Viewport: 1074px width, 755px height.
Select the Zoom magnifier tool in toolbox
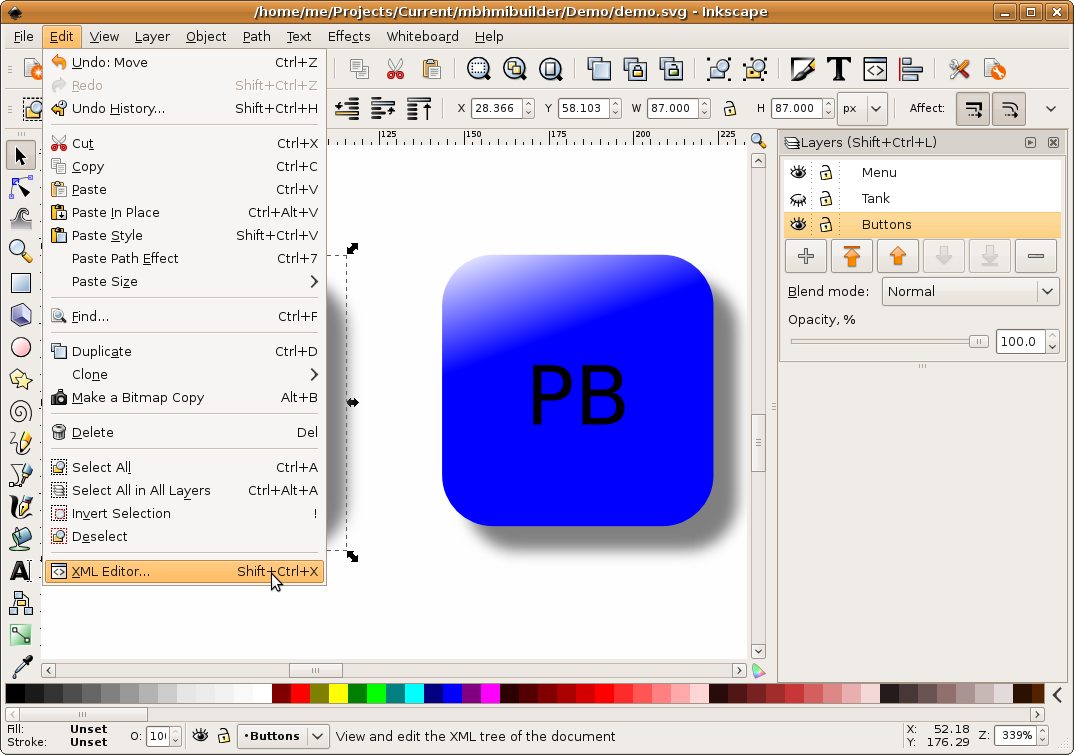(21, 251)
